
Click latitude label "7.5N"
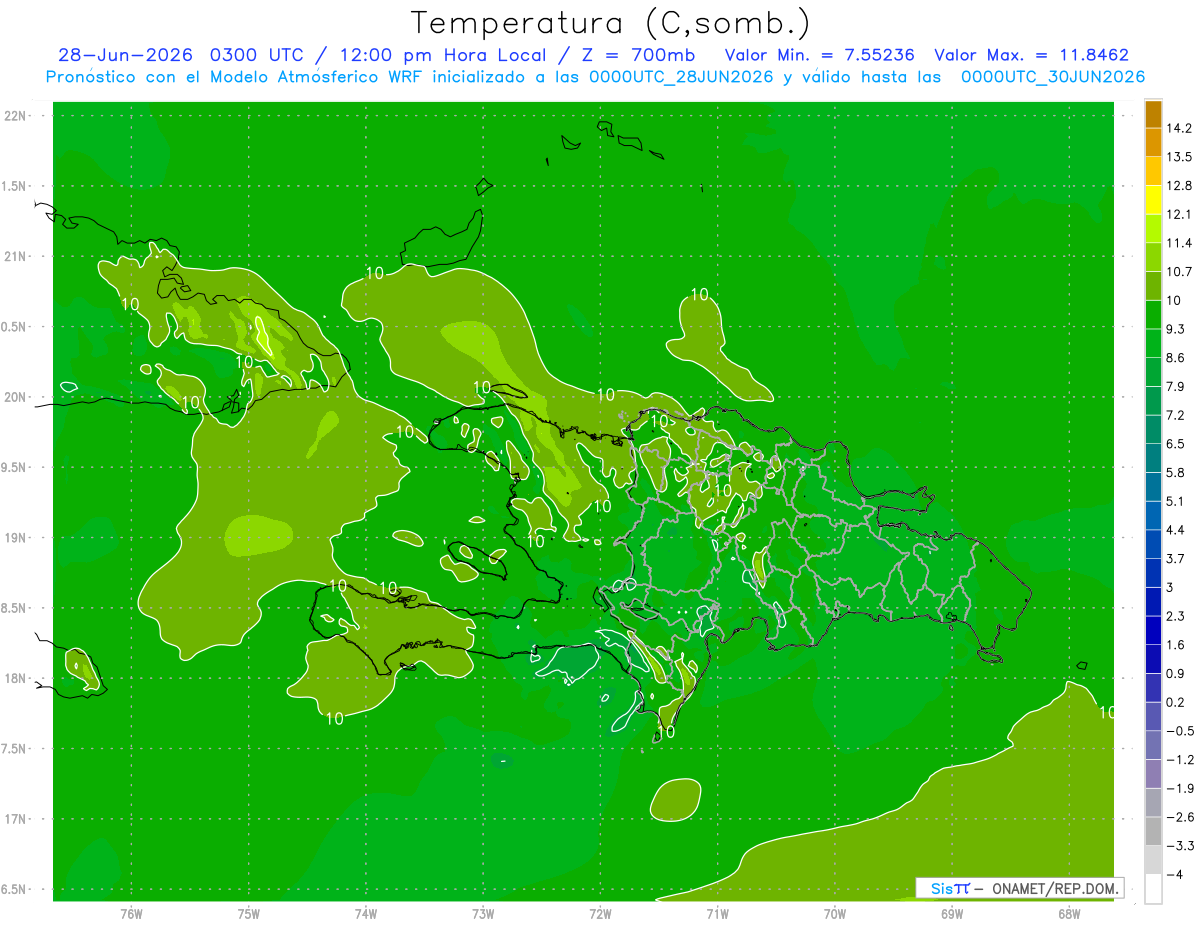coord(15,749)
